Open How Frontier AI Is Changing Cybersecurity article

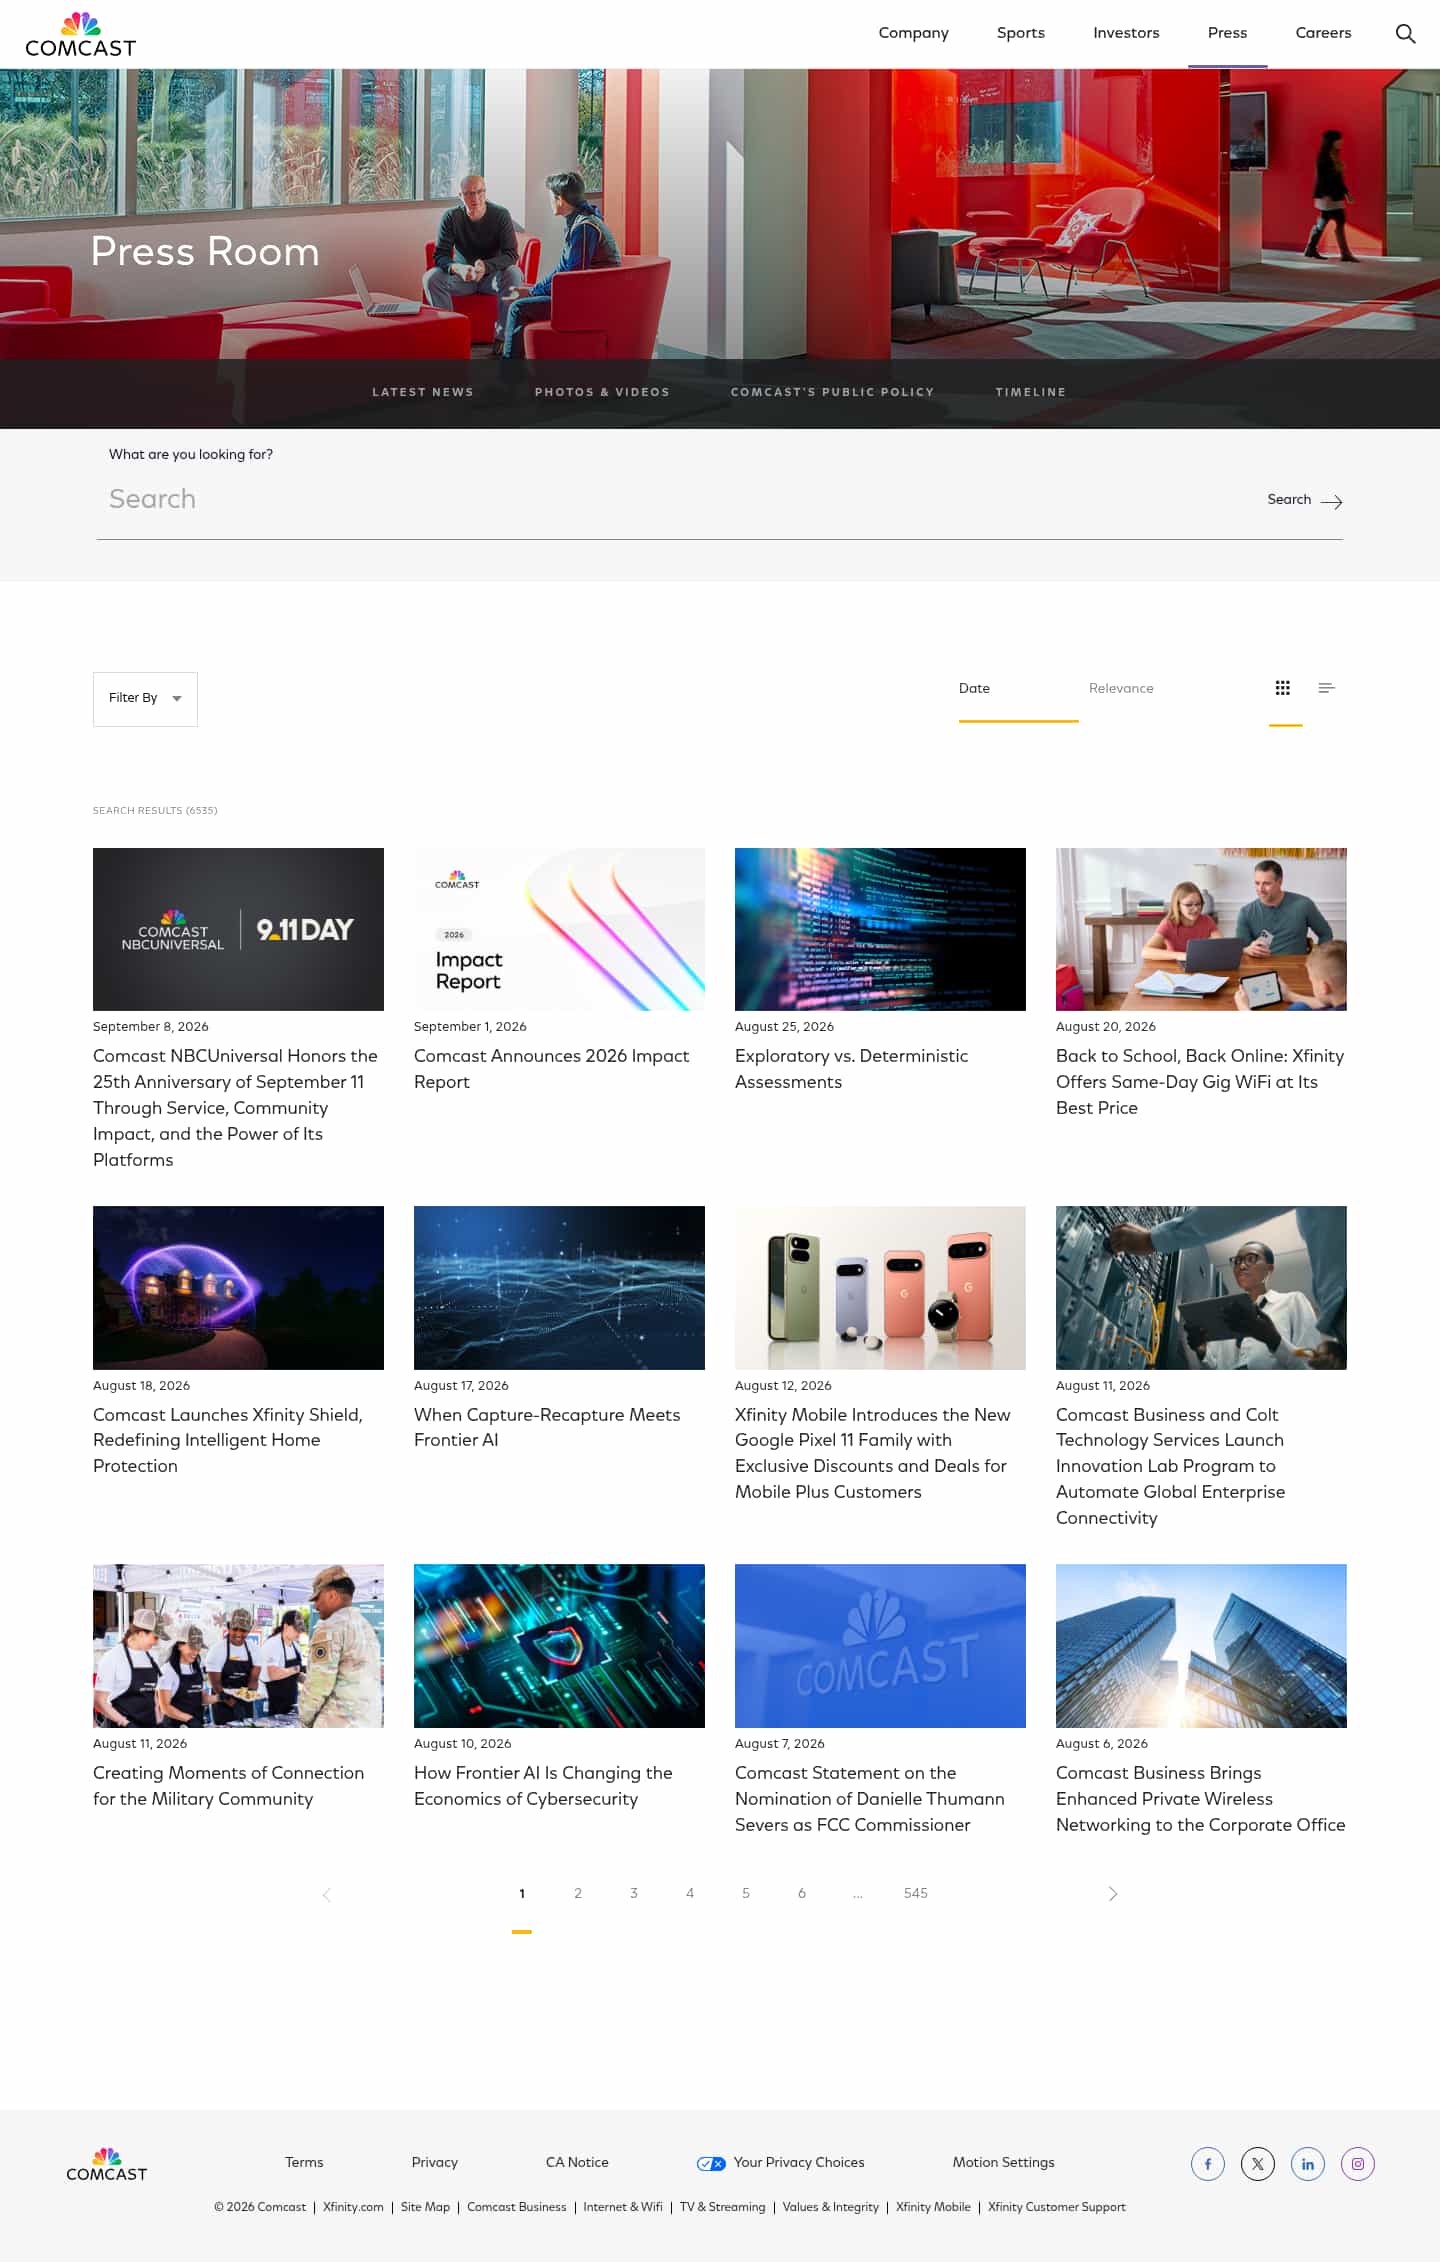click(x=543, y=1785)
